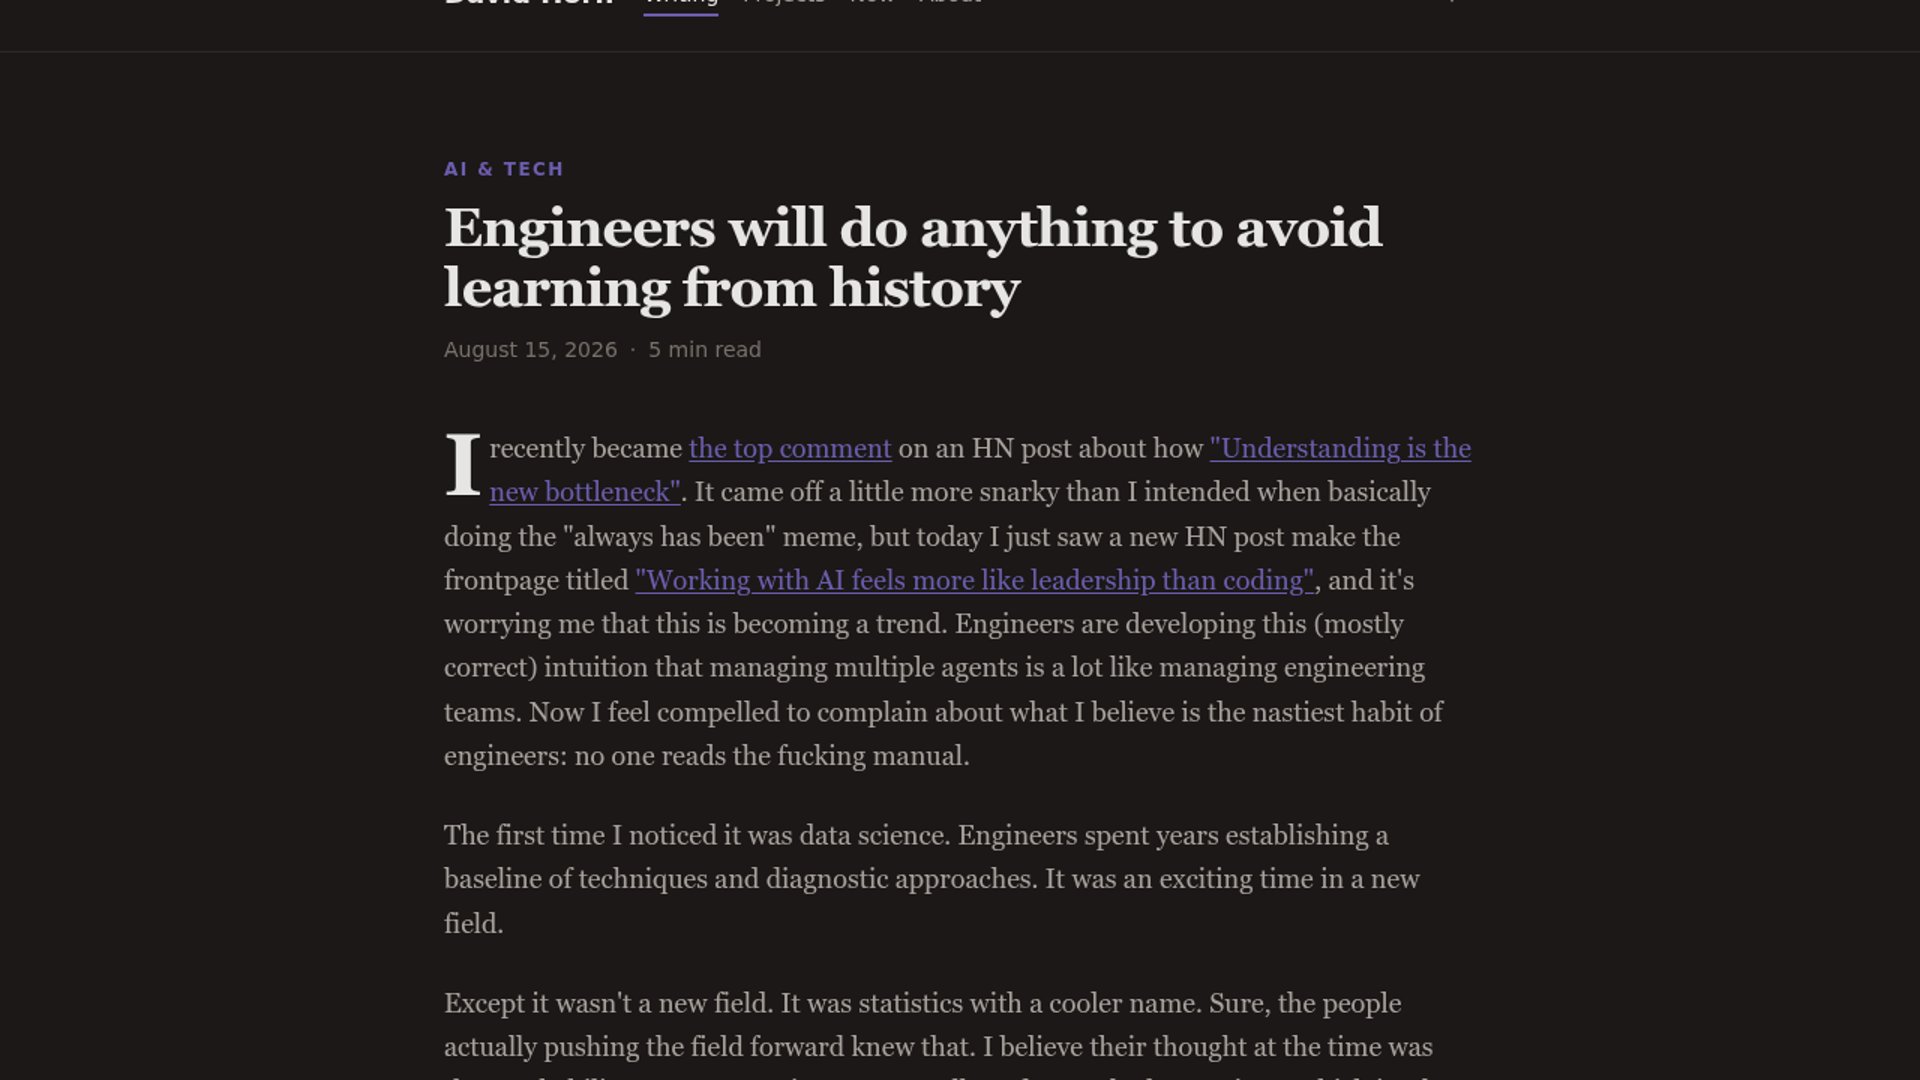The height and width of the screenshot is (1080, 1920).
Task: Open "the top comment" link
Action: [790, 449]
